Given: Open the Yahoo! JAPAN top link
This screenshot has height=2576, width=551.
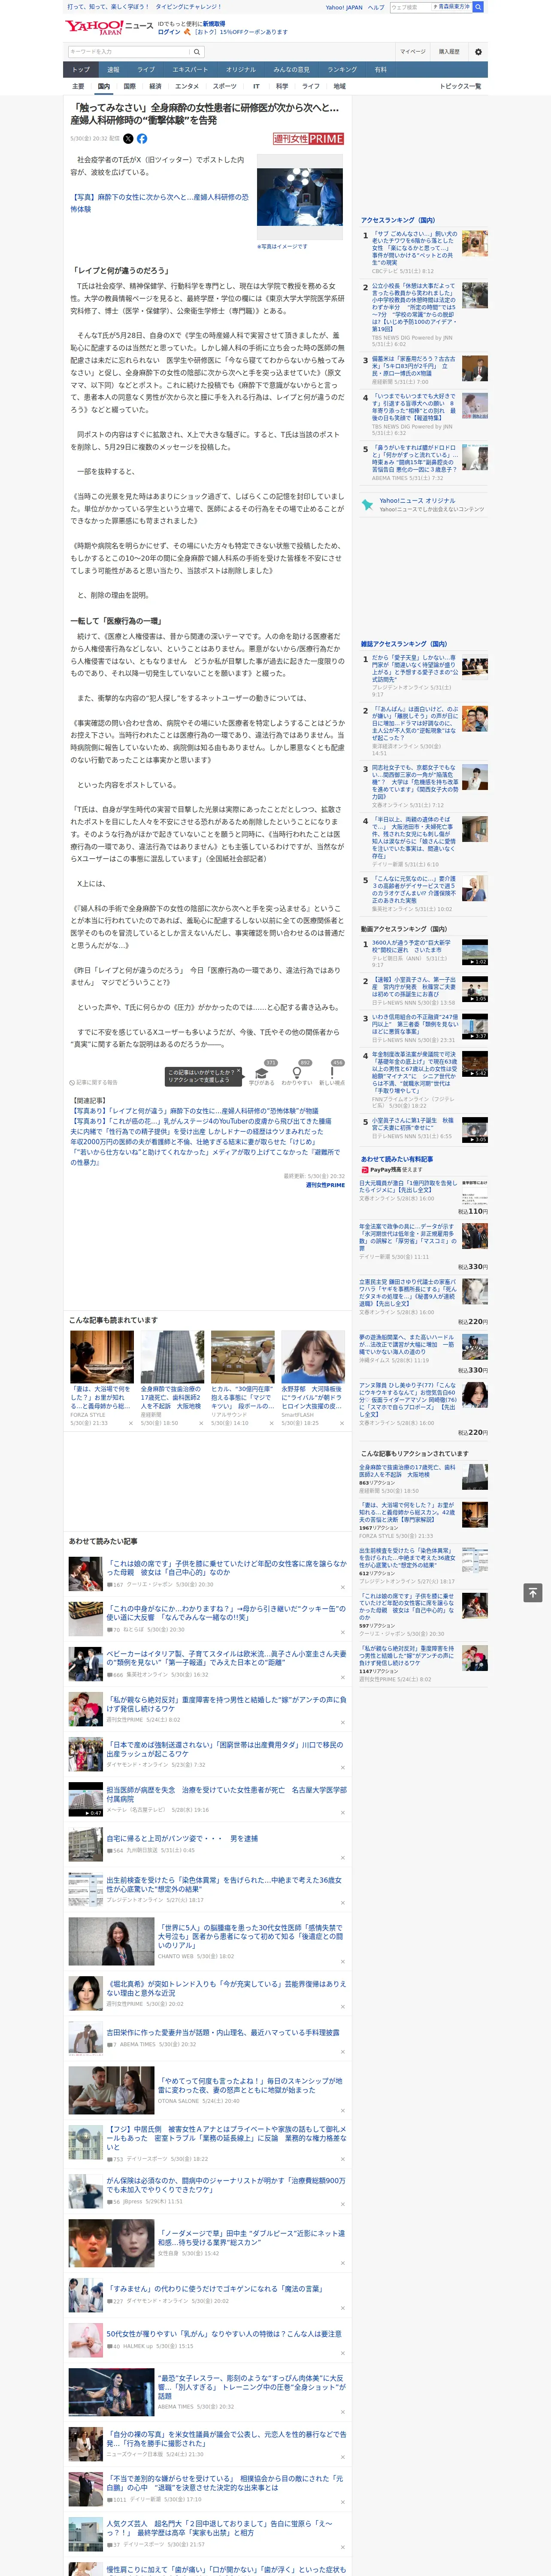Looking at the screenshot, I should (344, 7).
